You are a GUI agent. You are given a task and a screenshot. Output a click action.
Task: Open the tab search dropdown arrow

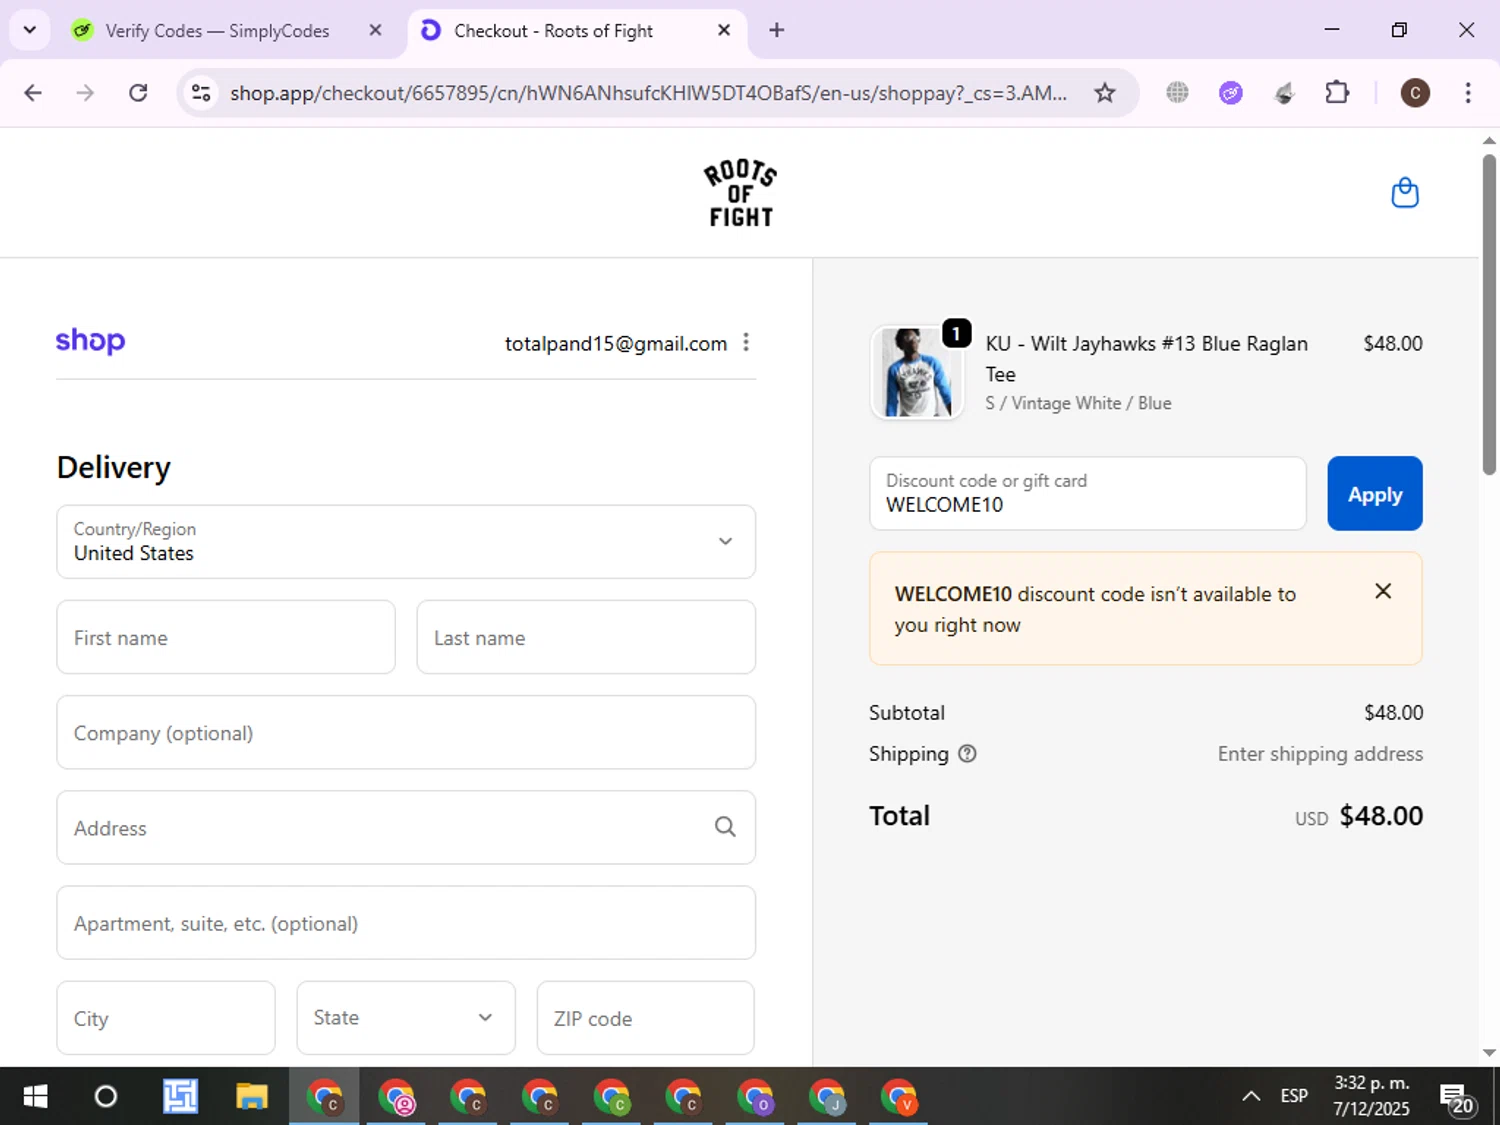click(x=29, y=30)
